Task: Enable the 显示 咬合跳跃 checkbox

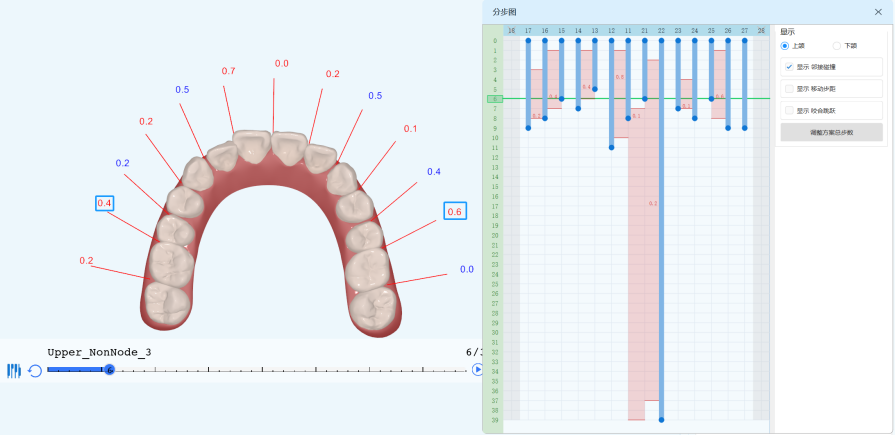Action: click(789, 111)
